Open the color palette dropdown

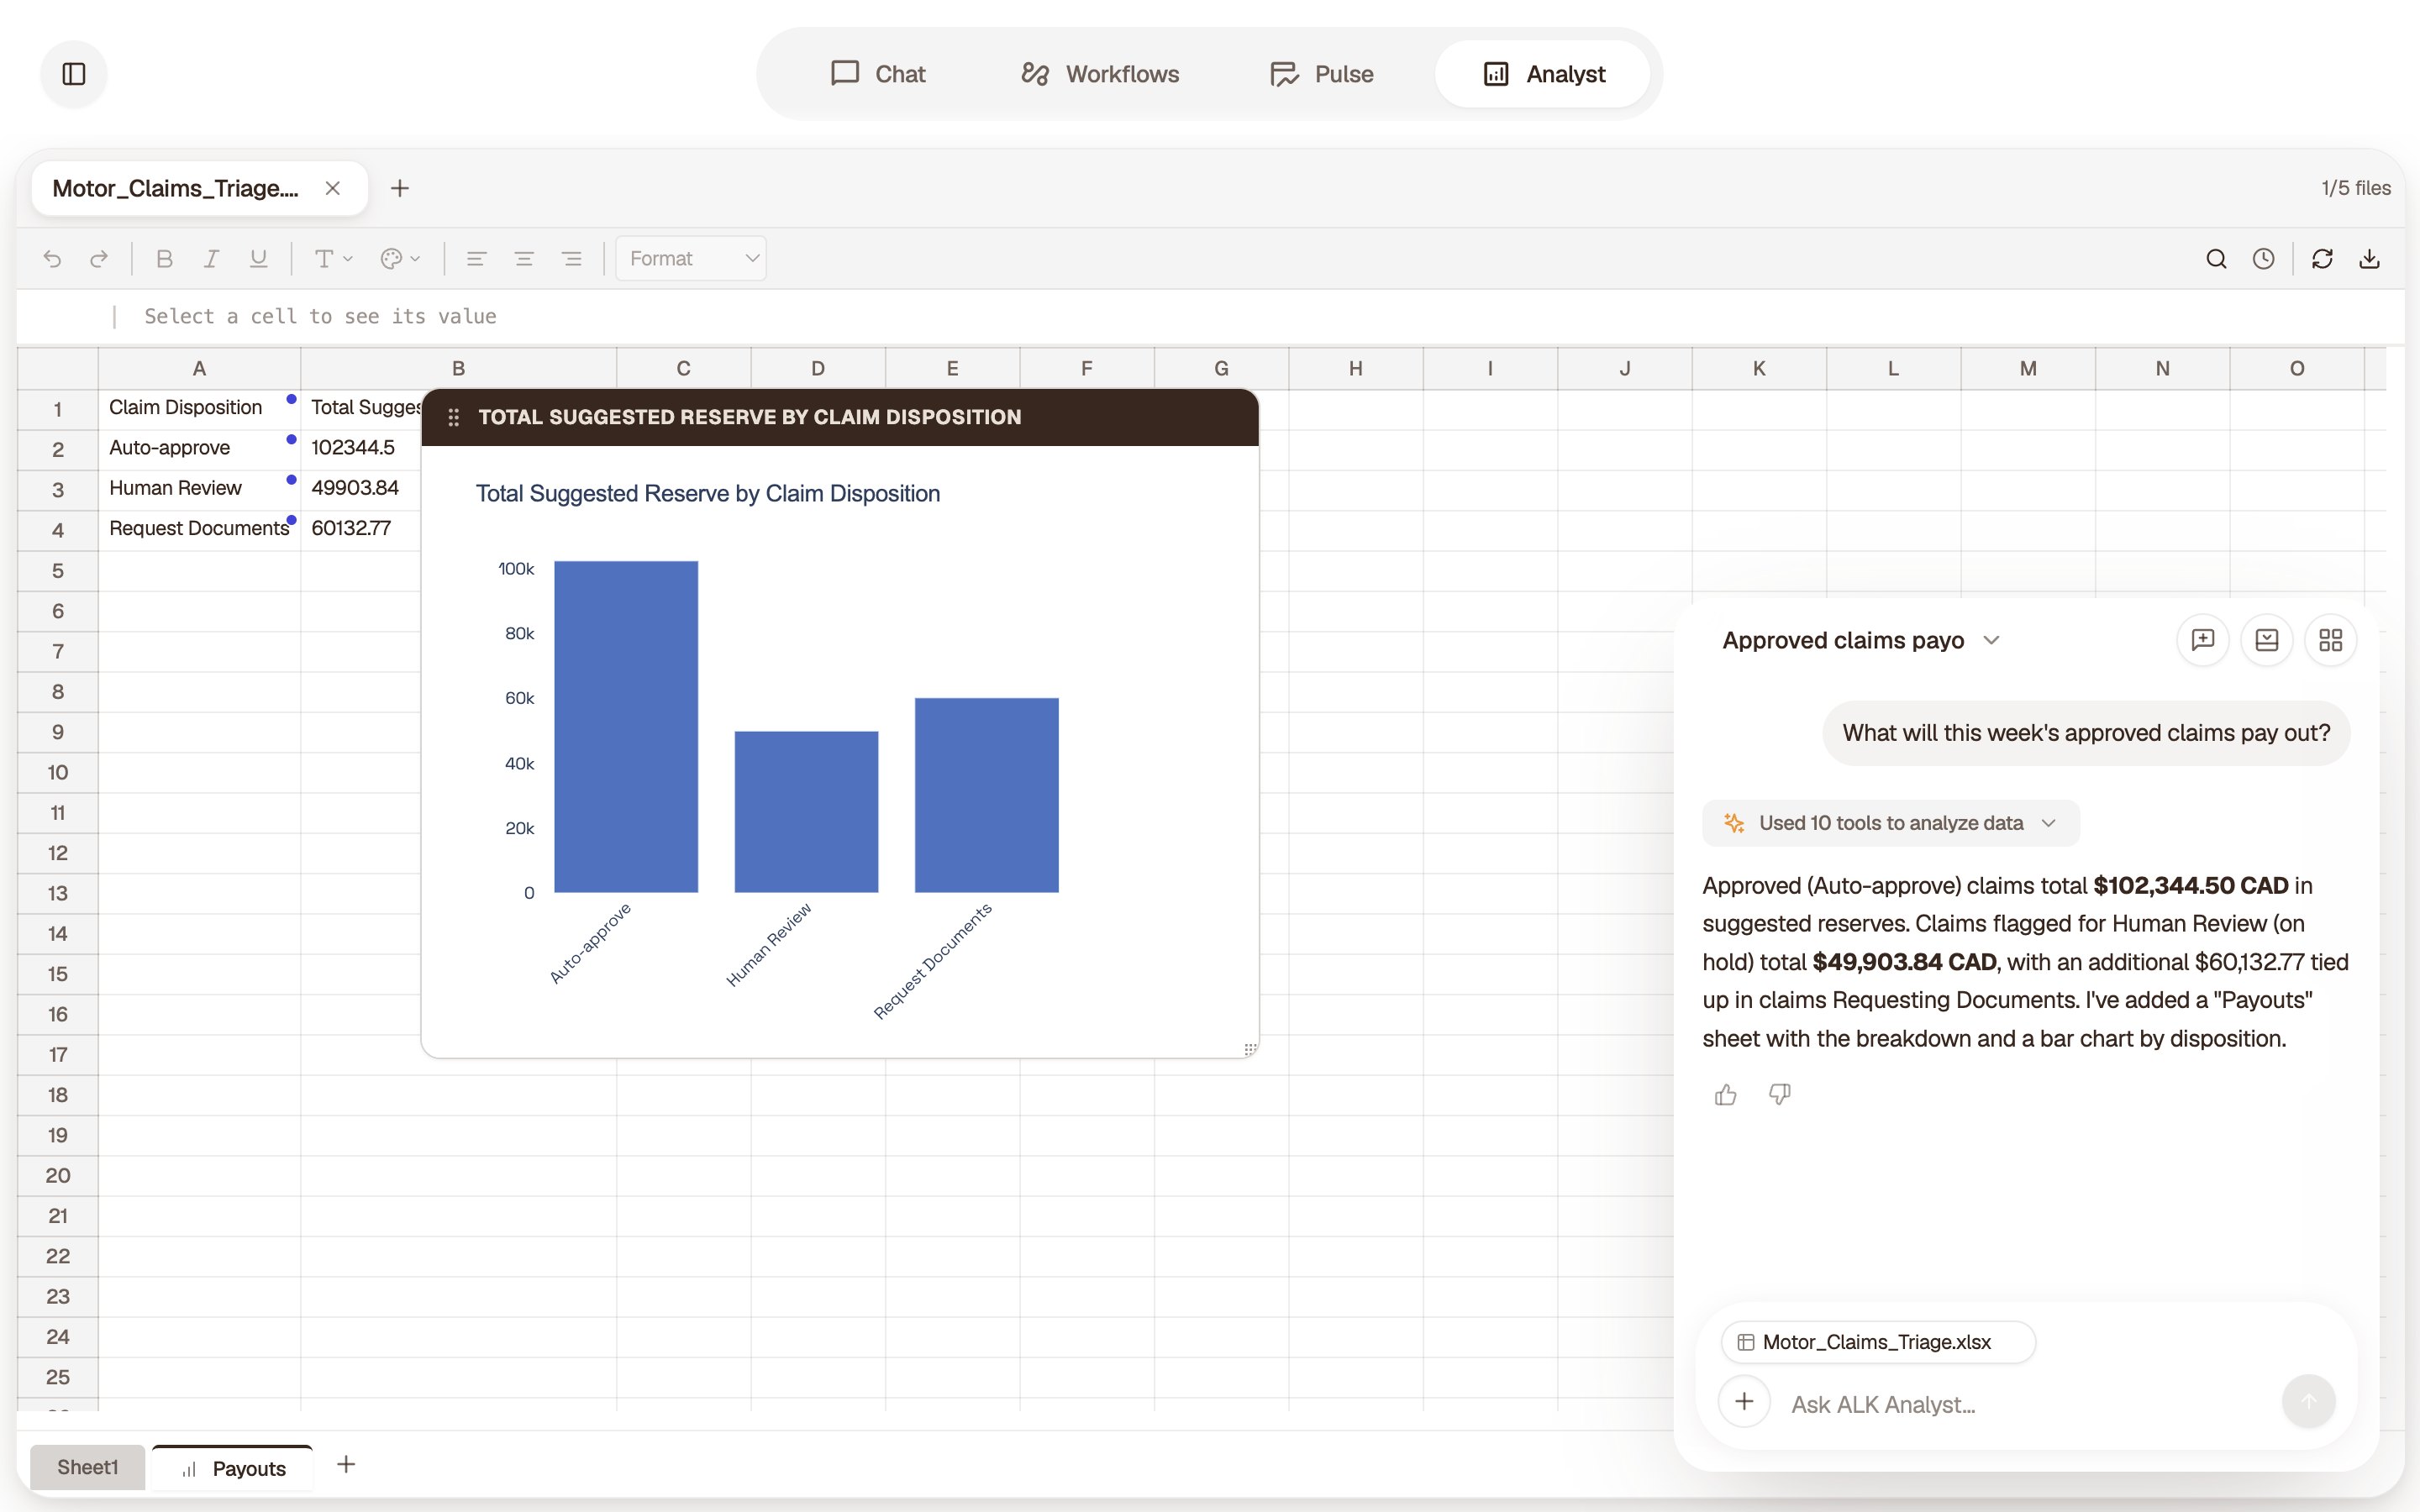(400, 259)
